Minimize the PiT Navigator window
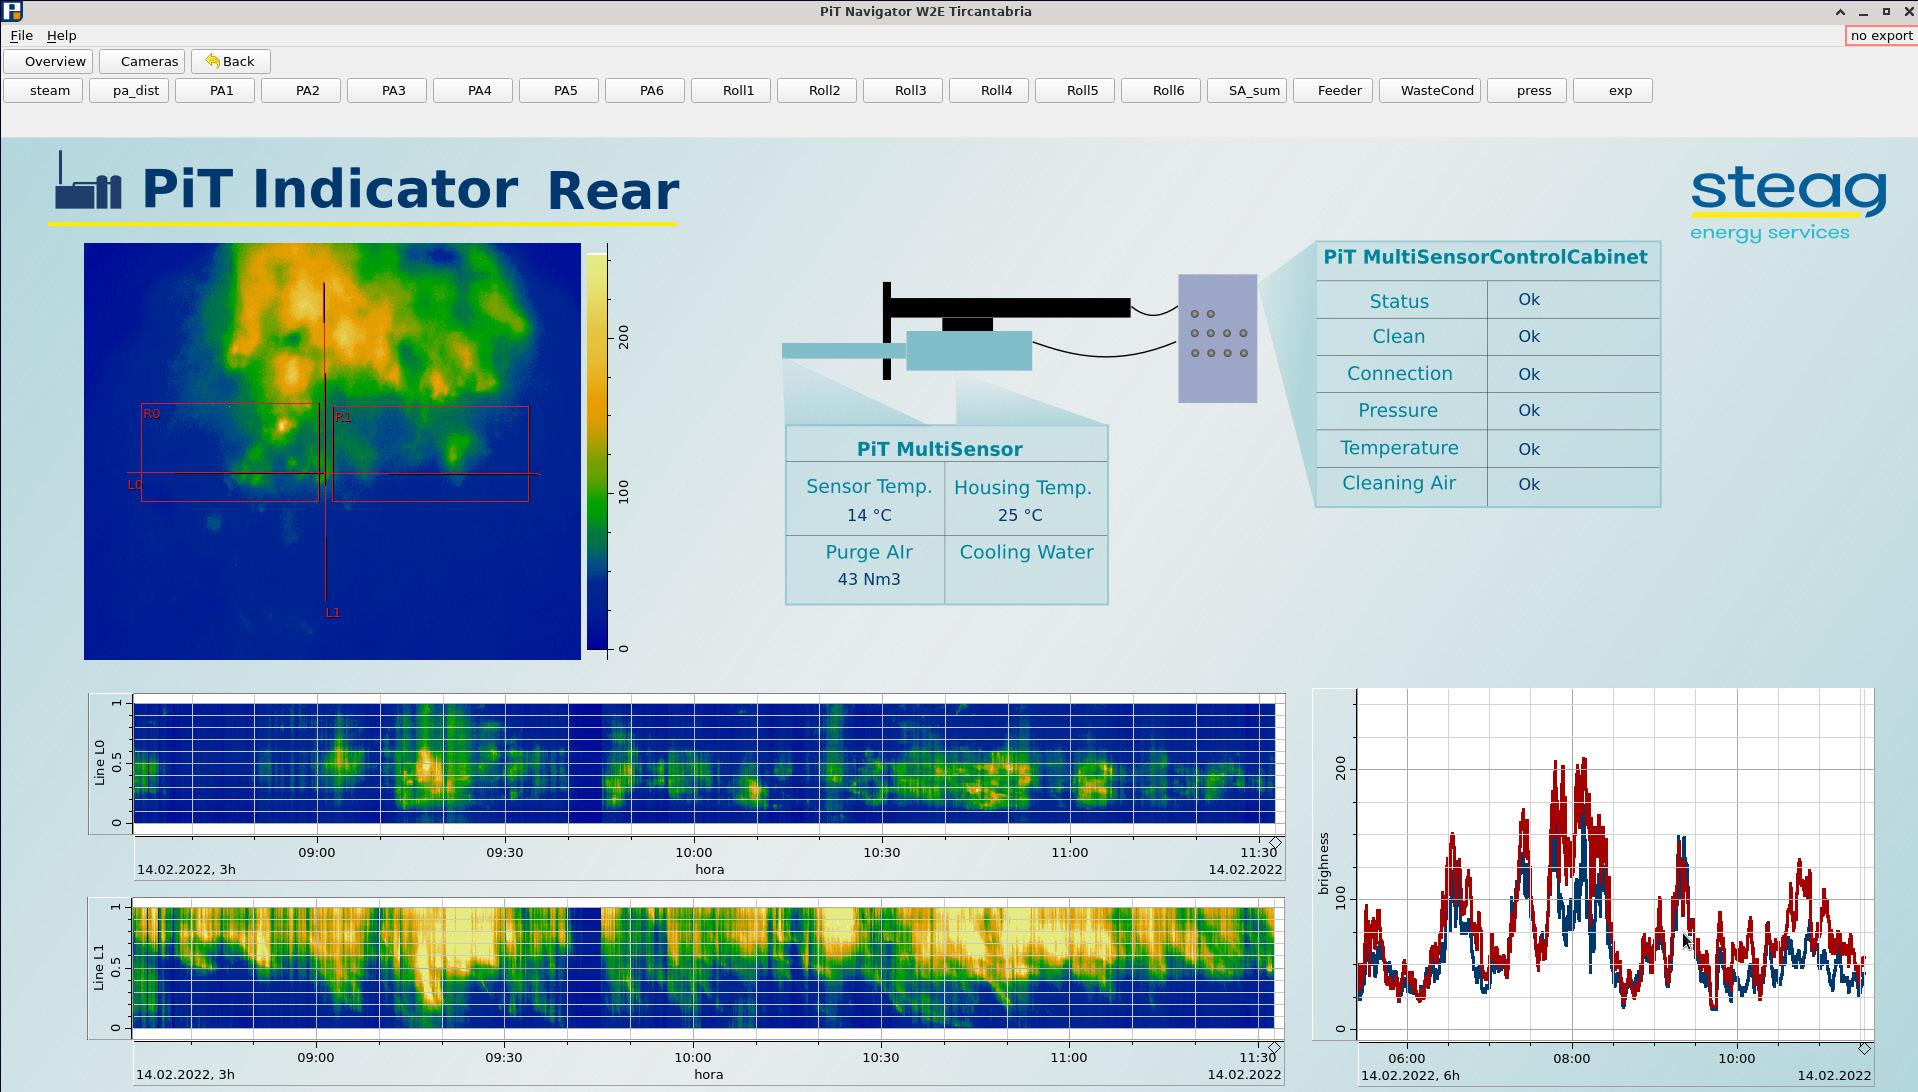1918x1092 pixels. point(1863,12)
